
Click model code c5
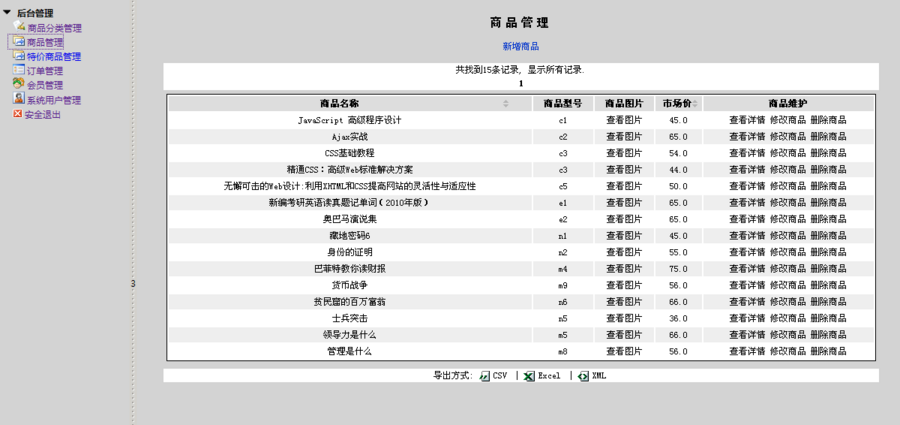[562, 187]
